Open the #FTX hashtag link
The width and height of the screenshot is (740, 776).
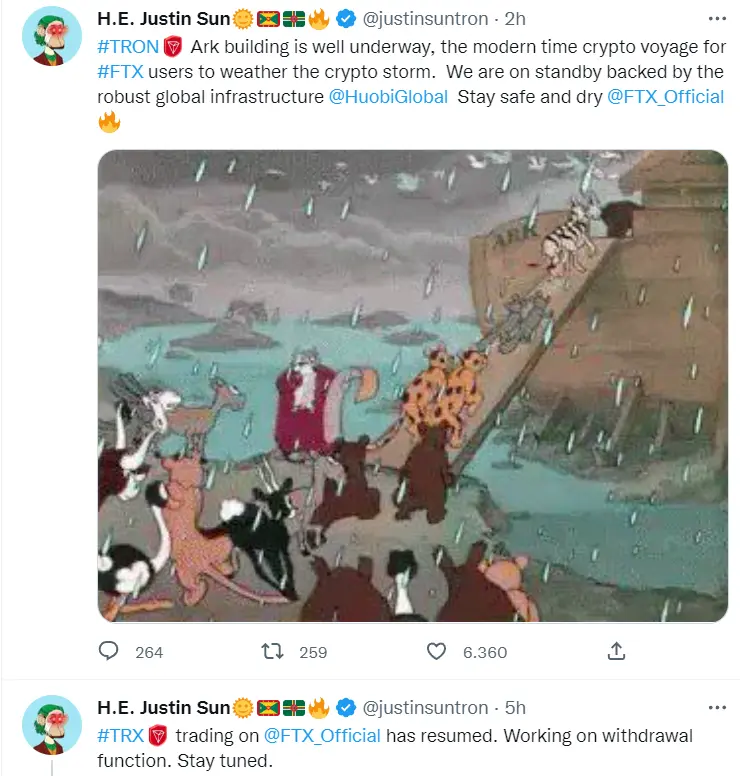pos(120,72)
